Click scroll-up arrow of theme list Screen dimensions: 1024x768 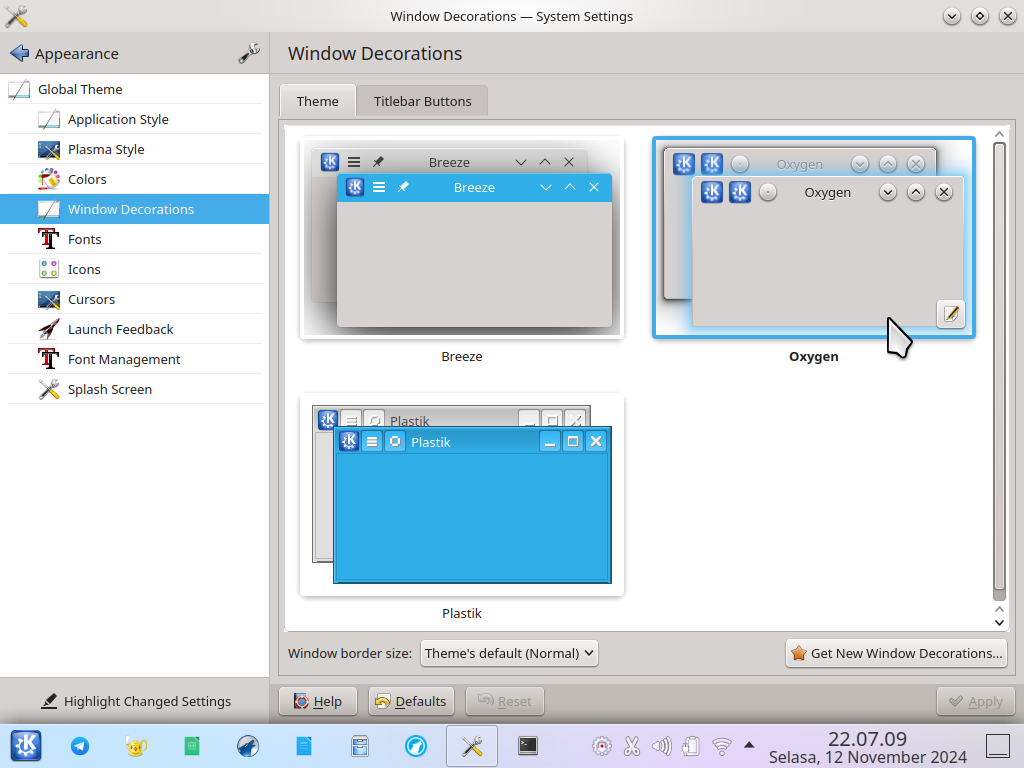[x=999, y=134]
